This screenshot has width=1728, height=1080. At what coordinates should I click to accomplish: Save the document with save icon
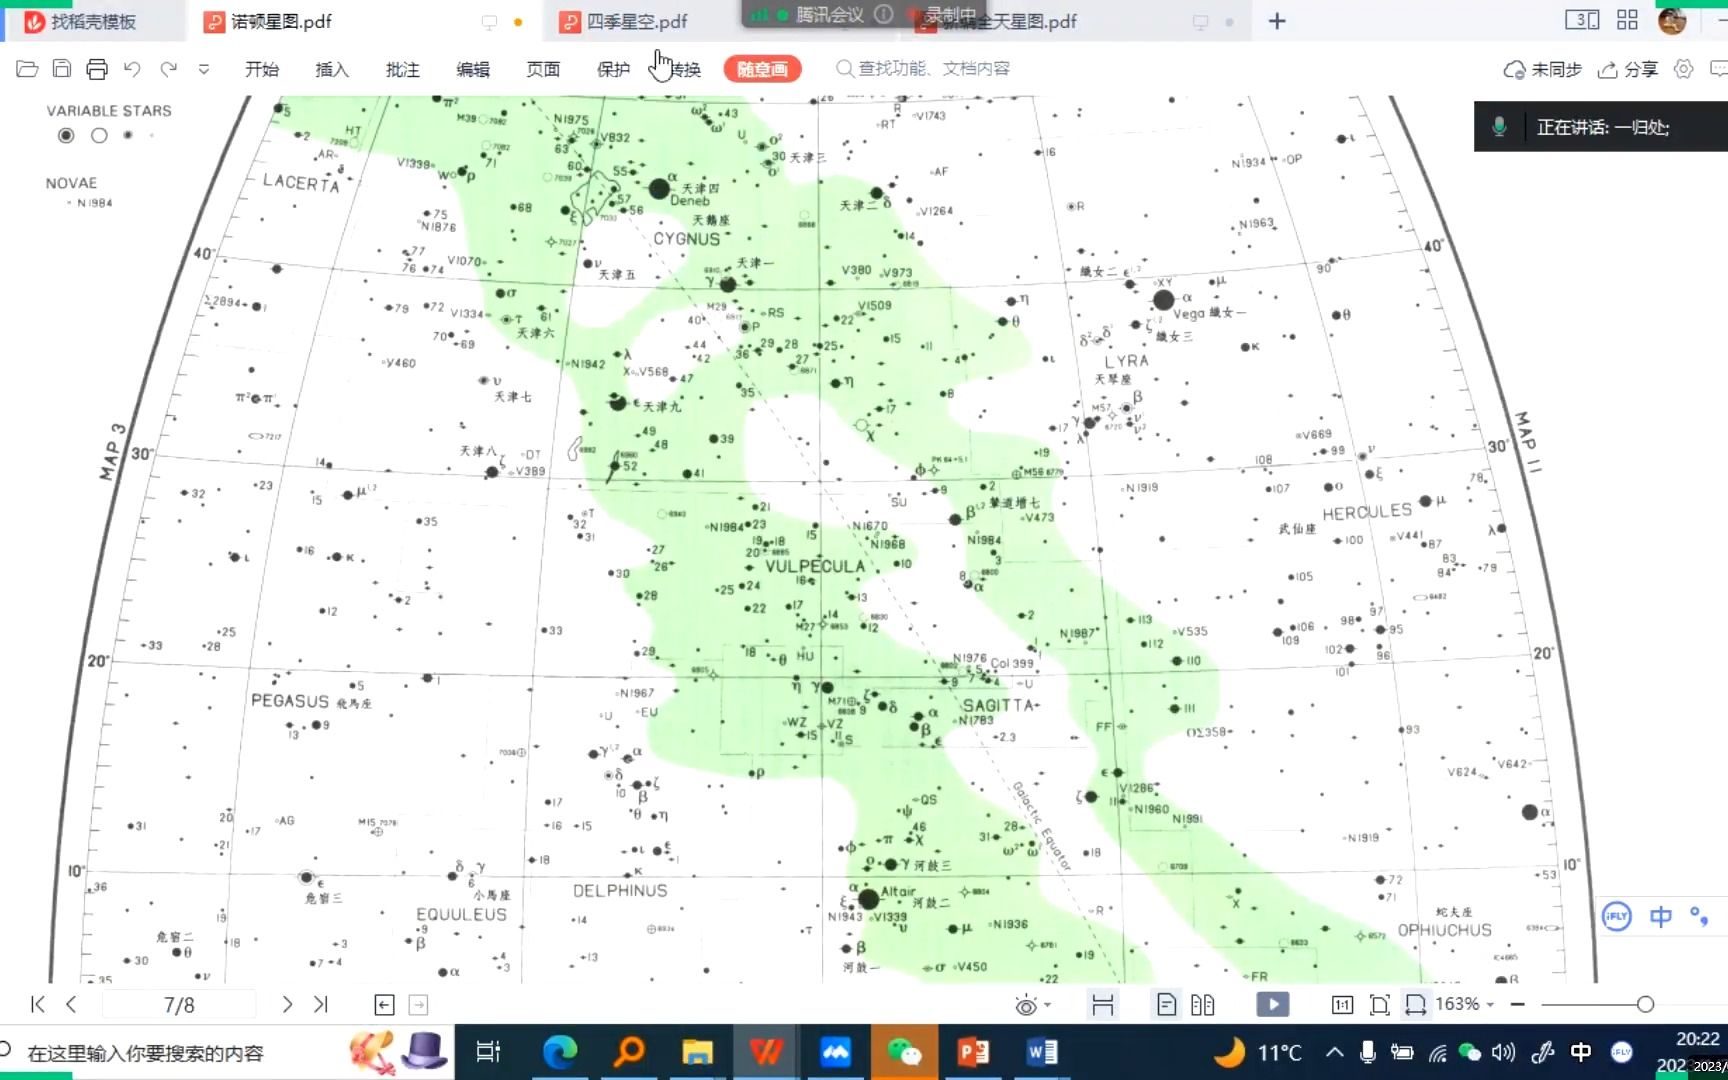click(62, 69)
